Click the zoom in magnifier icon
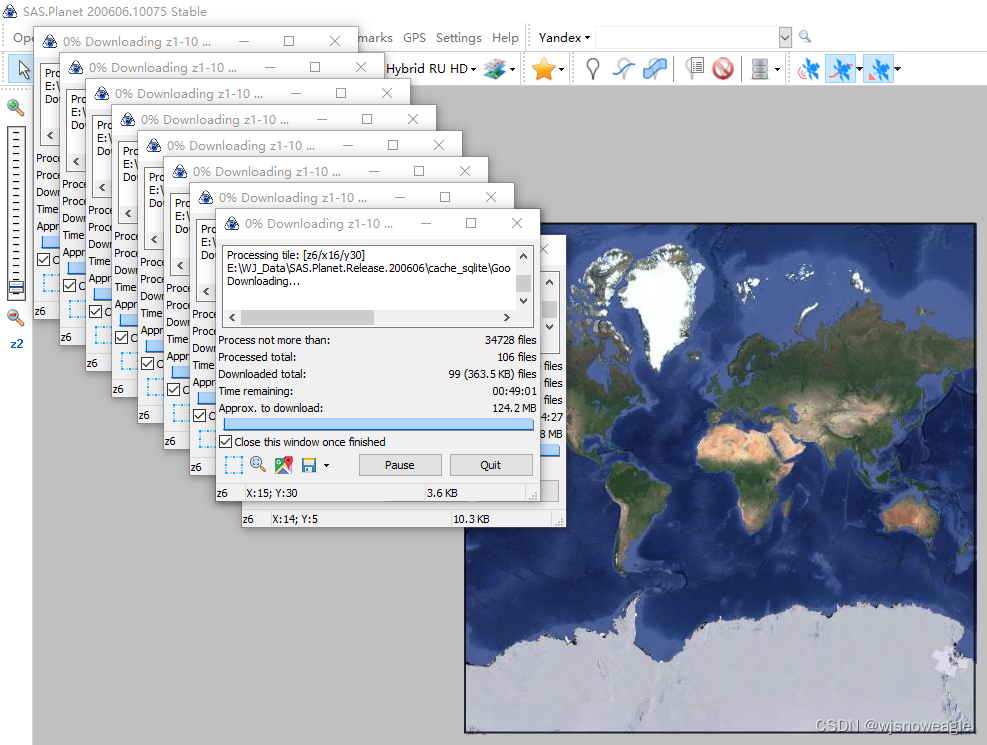Screen dimensions: 987x745 coord(15,108)
